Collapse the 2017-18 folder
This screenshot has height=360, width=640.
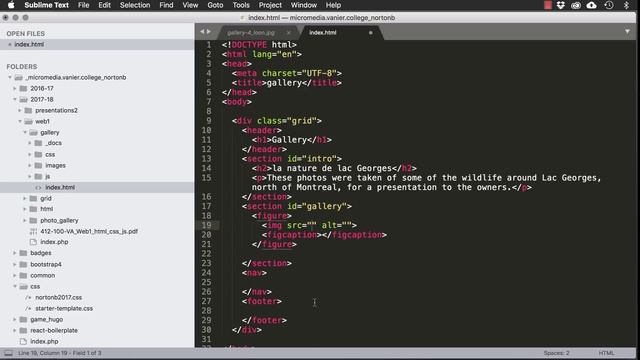[x=15, y=99]
